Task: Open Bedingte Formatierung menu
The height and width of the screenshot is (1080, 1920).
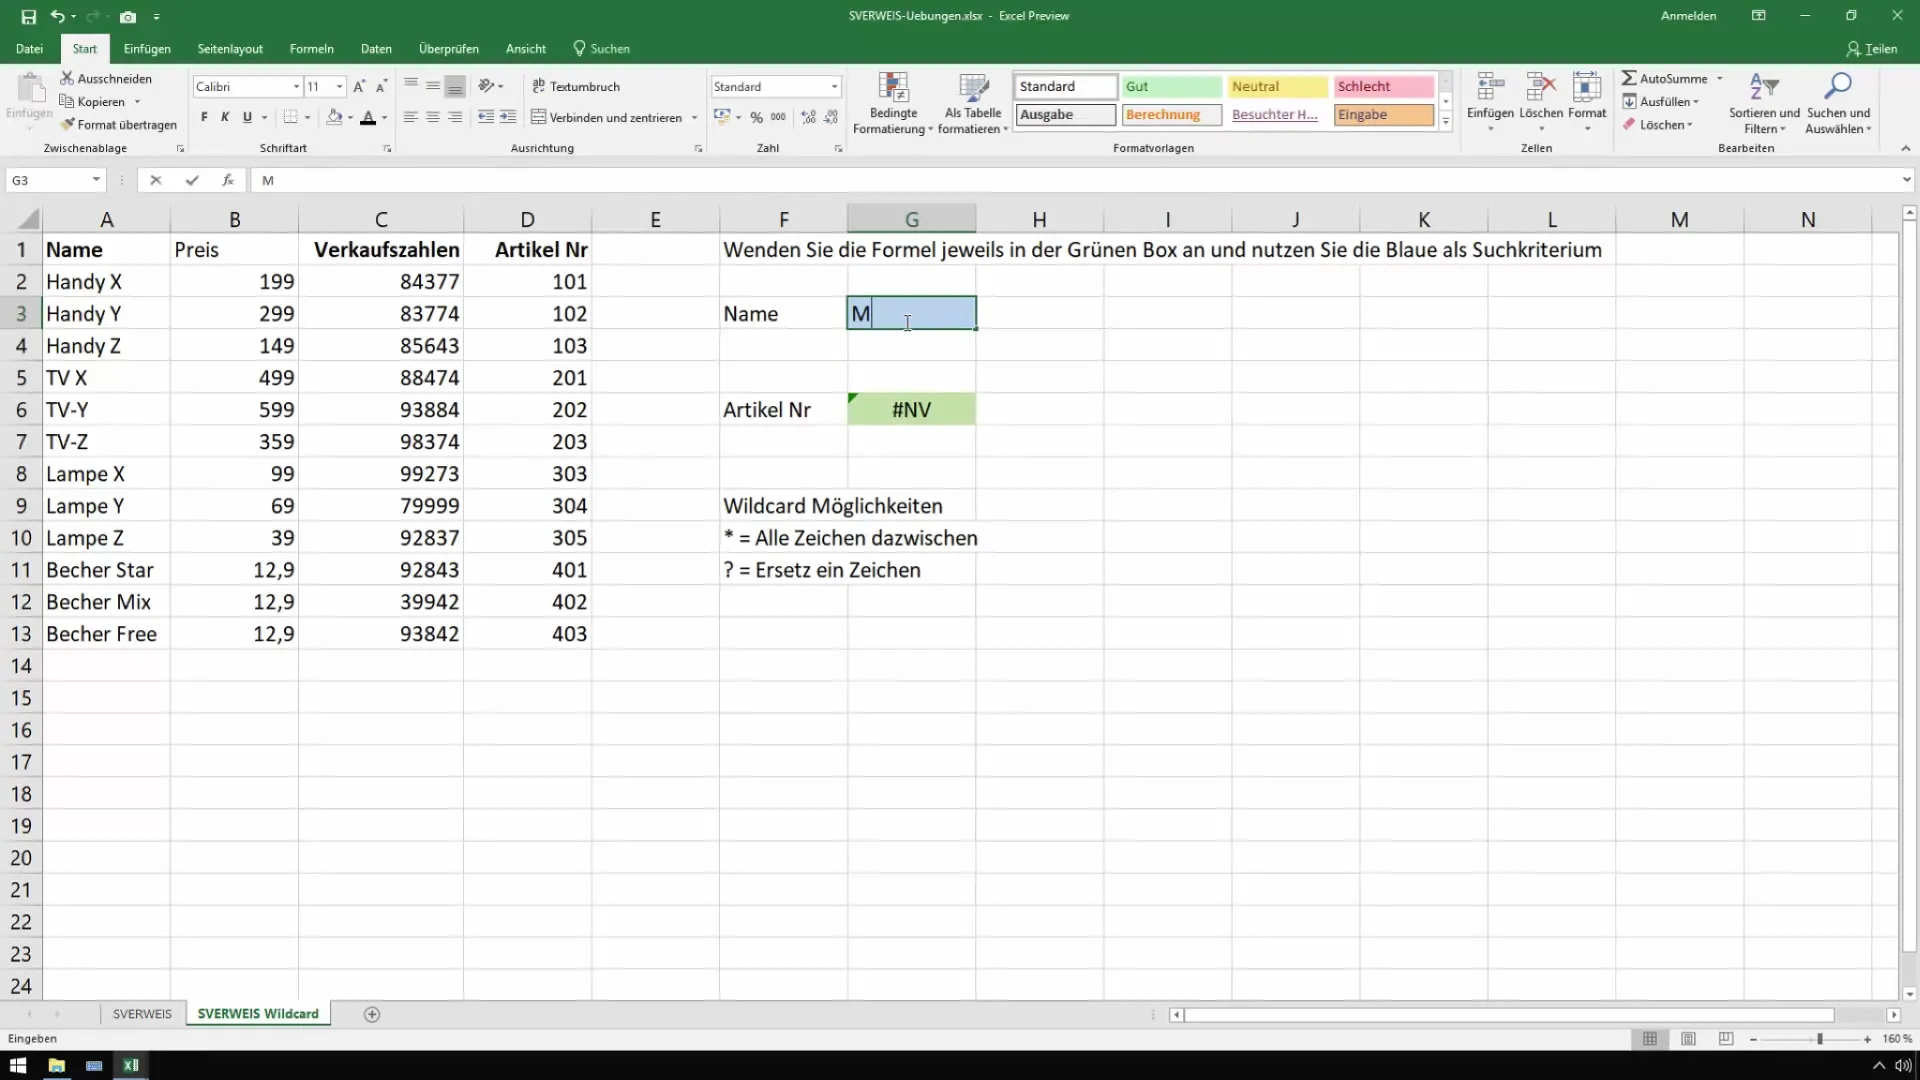Action: (x=893, y=103)
